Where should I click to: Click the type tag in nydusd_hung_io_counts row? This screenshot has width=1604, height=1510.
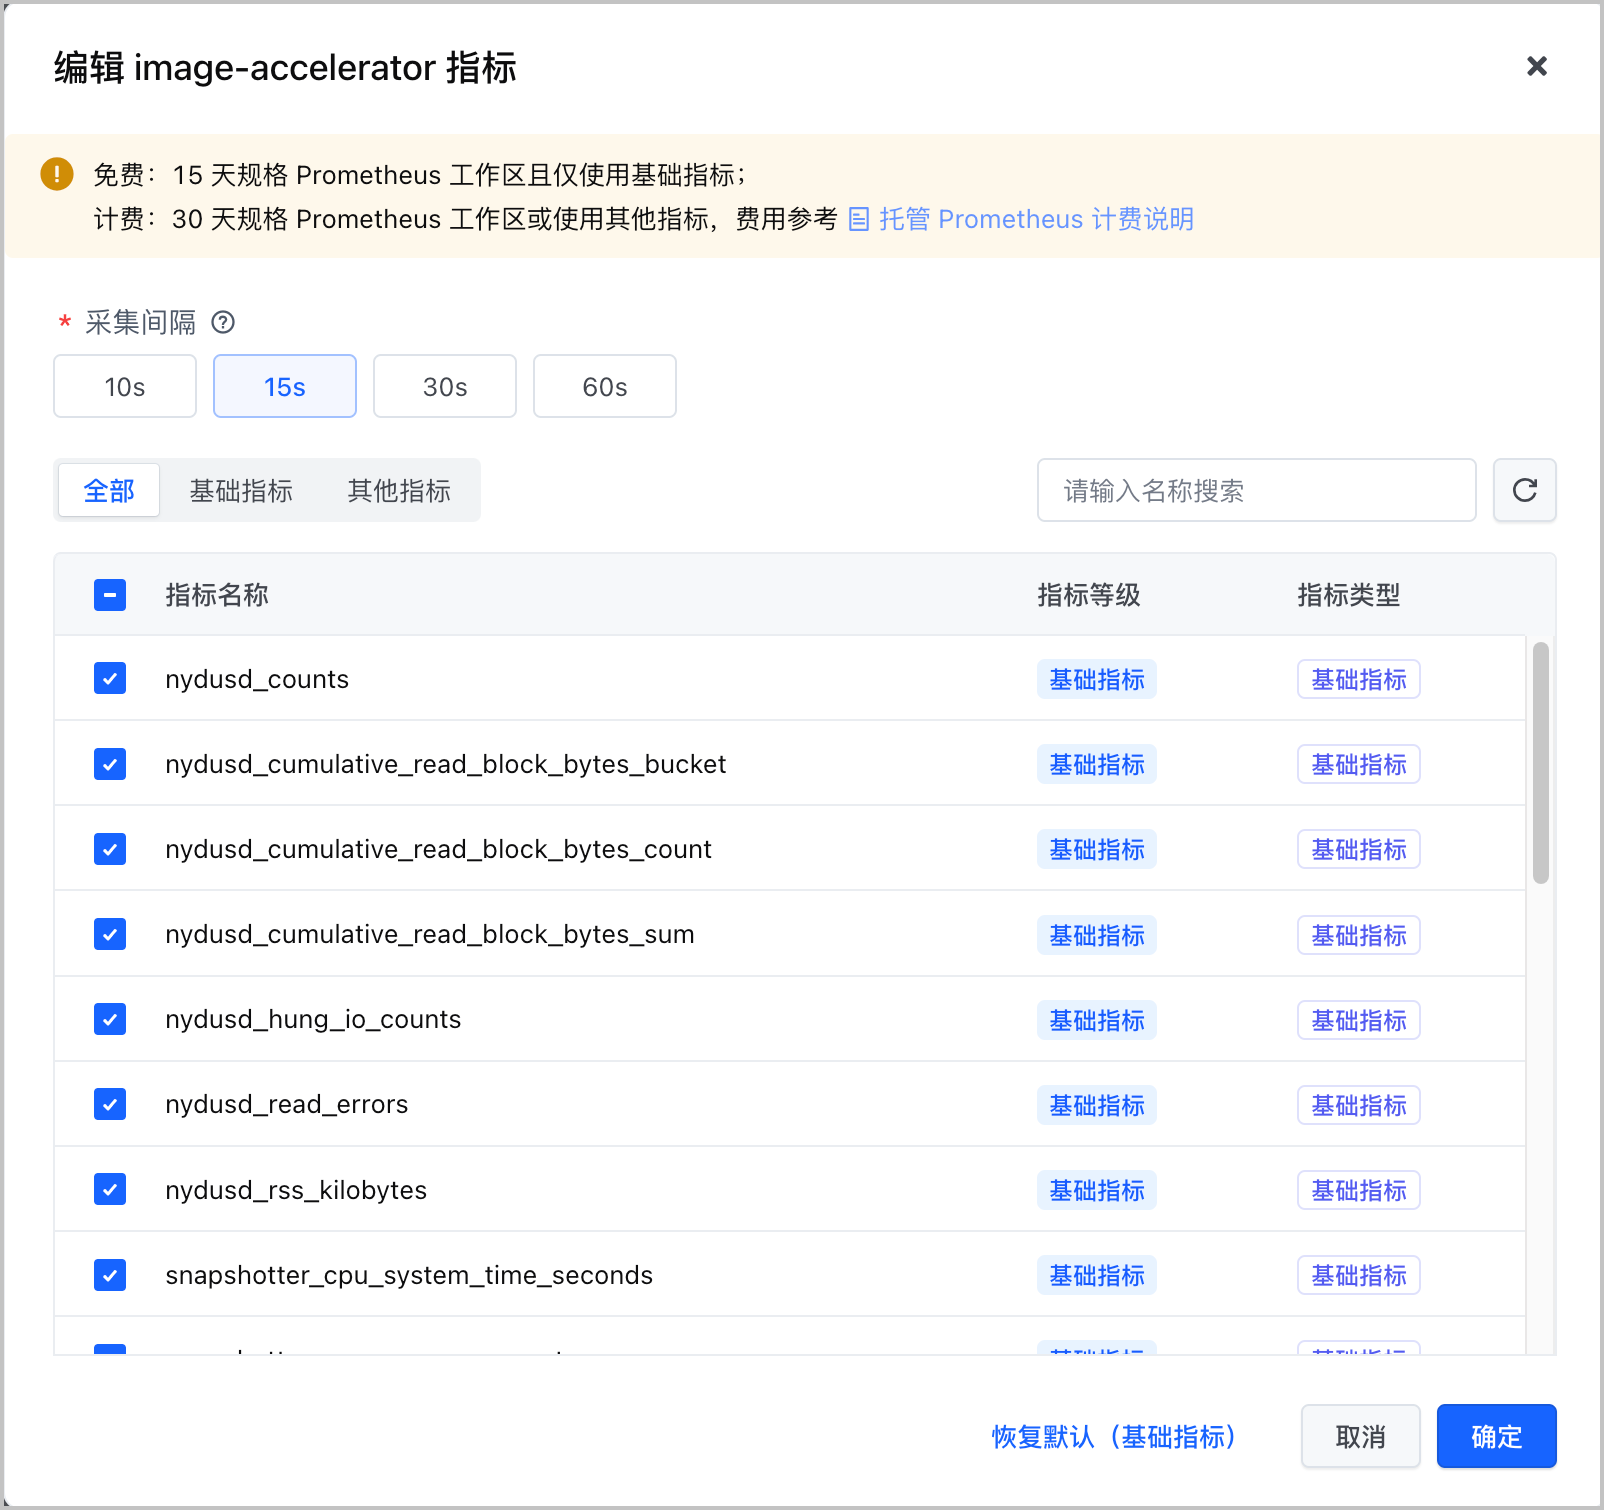(1359, 1020)
